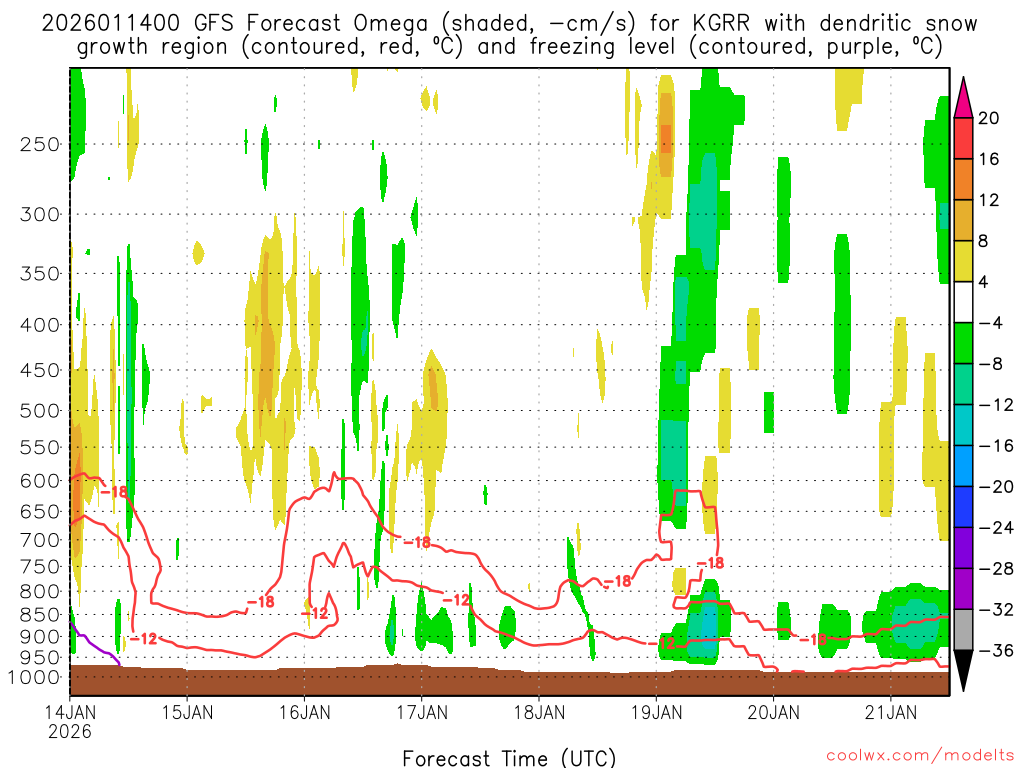Click the purple freezing level contour line
The height and width of the screenshot is (768, 1024).
coord(94,645)
